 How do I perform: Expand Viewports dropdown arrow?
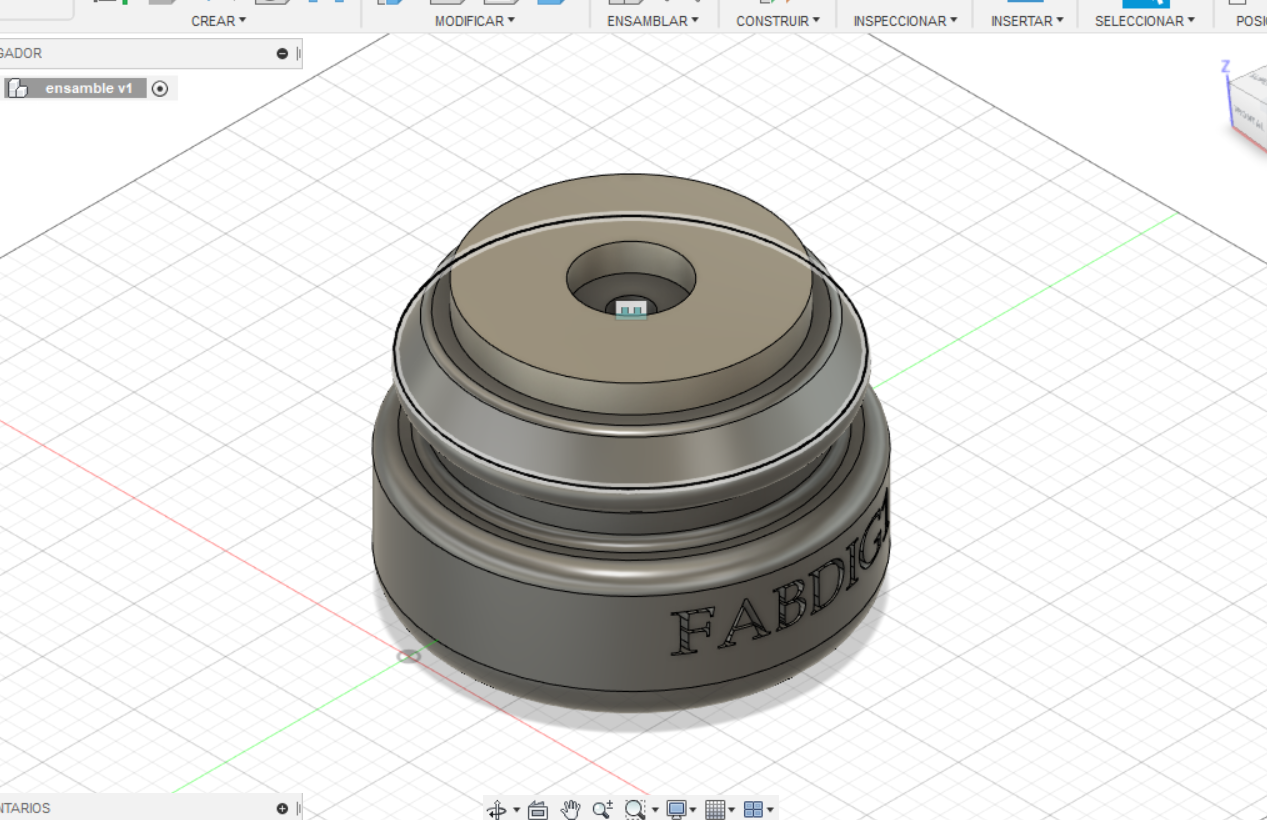point(770,810)
